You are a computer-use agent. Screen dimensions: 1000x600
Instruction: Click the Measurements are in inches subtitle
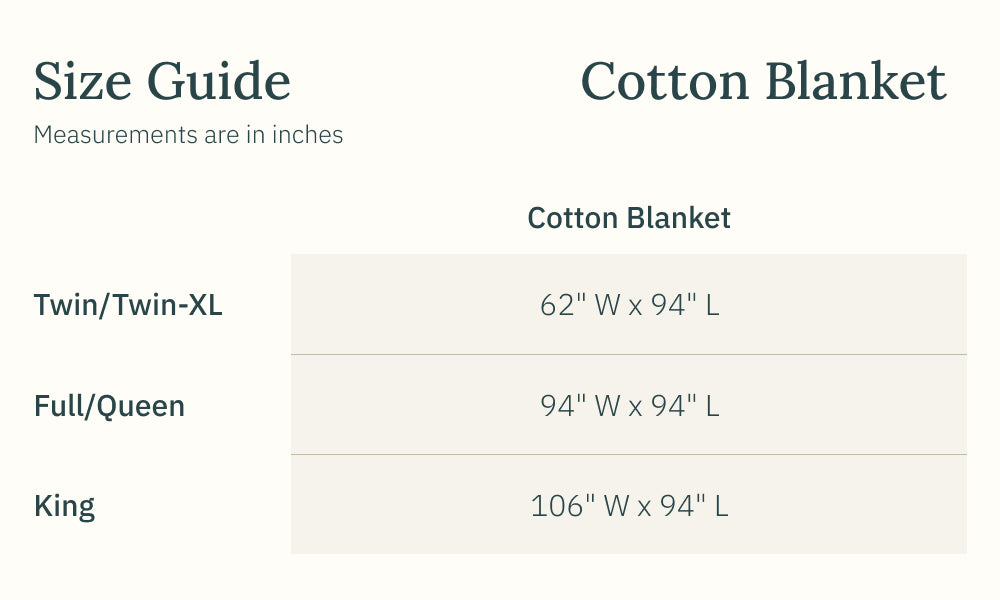pyautogui.click(x=188, y=135)
